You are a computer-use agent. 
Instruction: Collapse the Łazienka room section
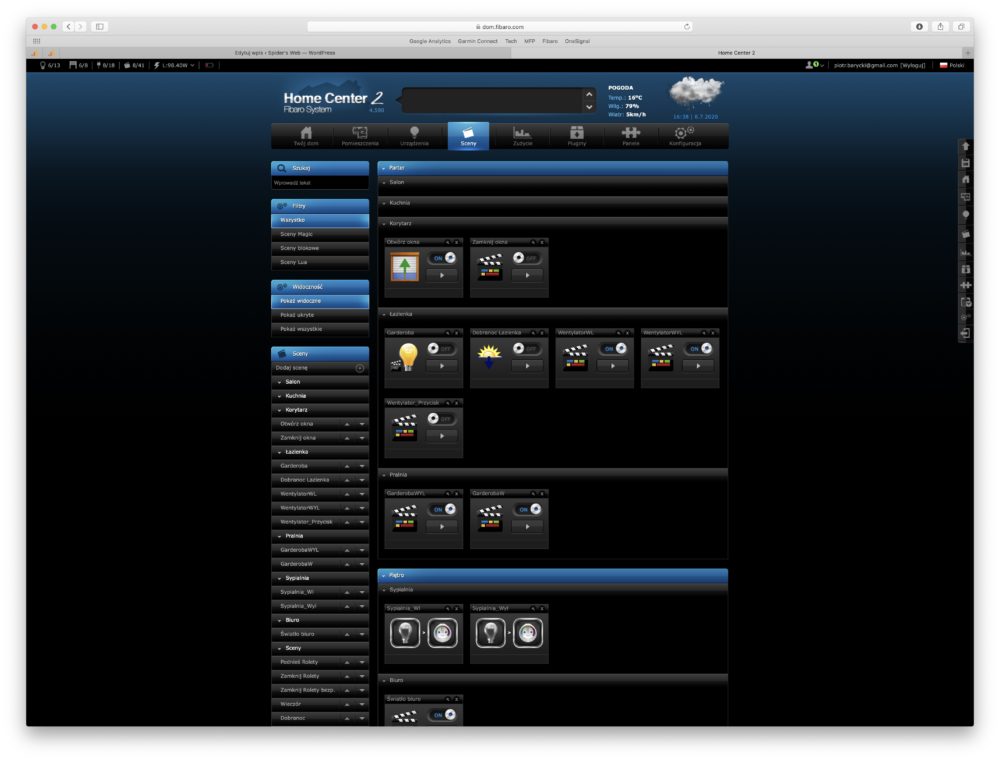coord(553,314)
